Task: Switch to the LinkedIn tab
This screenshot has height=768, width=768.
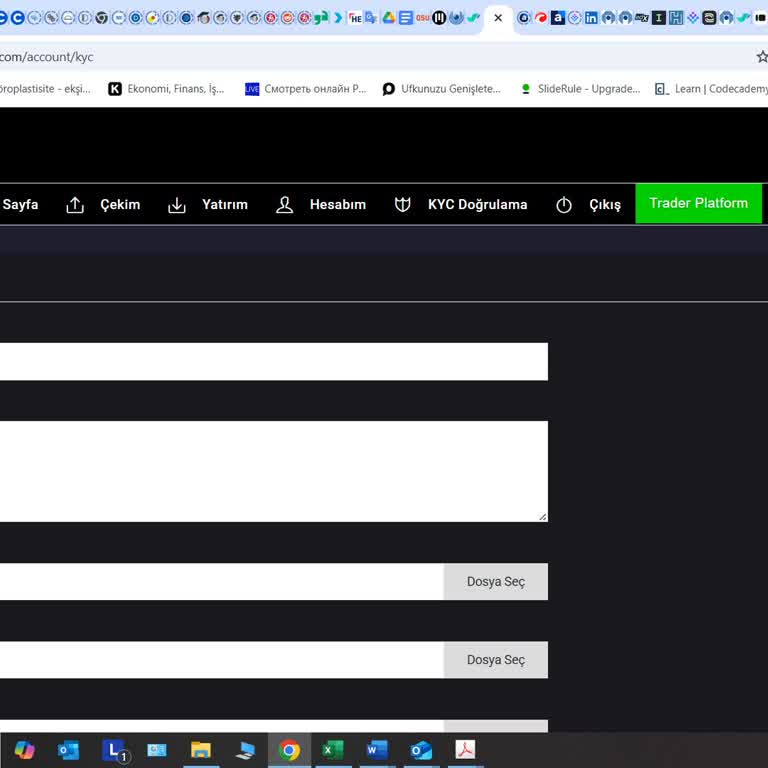Action: [591, 18]
